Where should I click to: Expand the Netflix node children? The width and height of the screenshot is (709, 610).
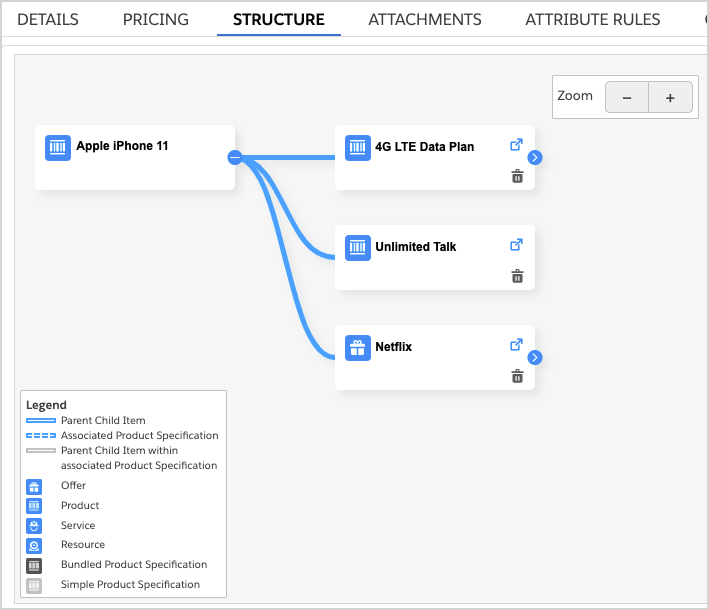point(534,357)
